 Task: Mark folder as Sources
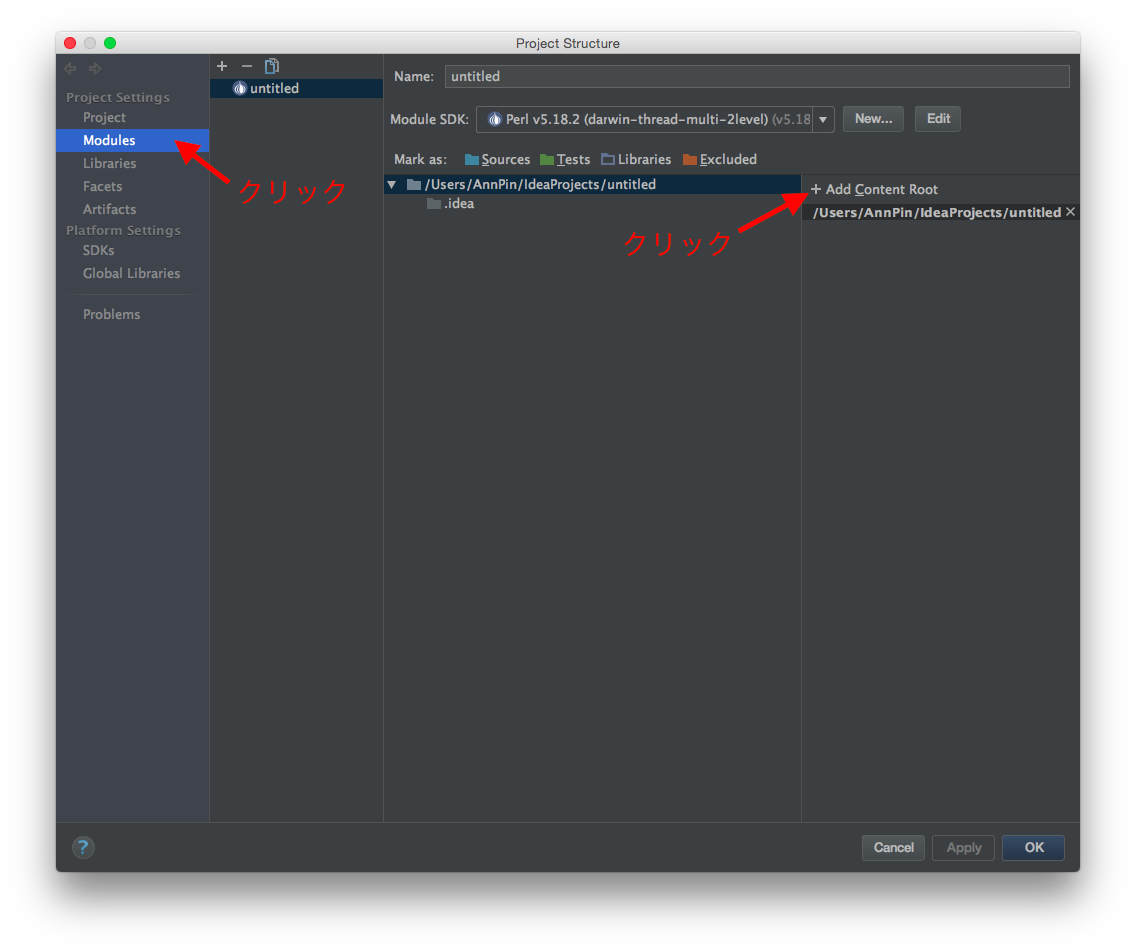pos(497,159)
